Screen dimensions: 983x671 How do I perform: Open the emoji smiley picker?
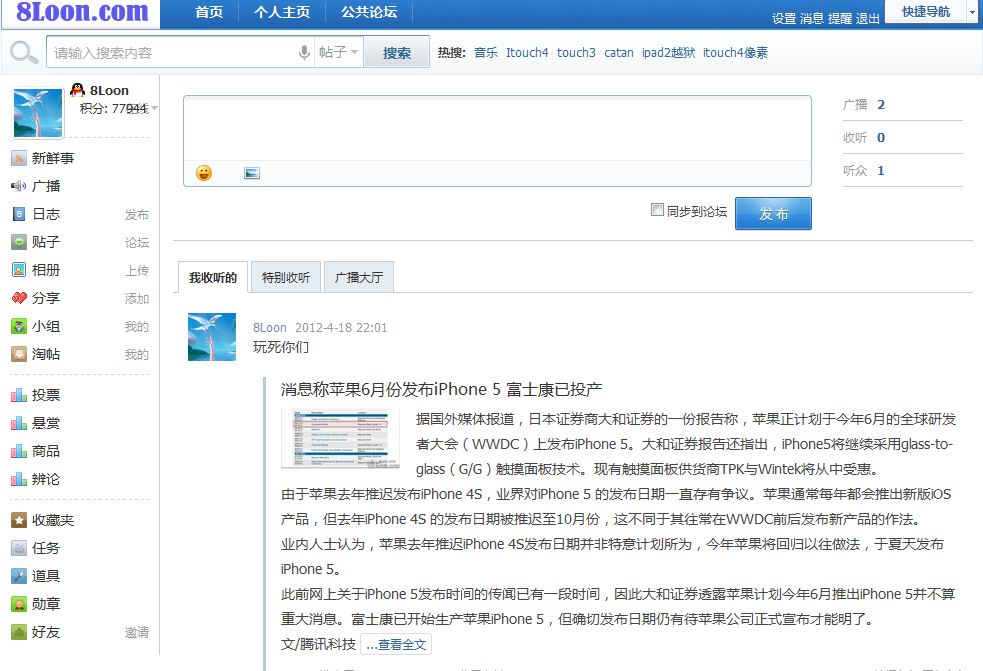click(x=204, y=173)
